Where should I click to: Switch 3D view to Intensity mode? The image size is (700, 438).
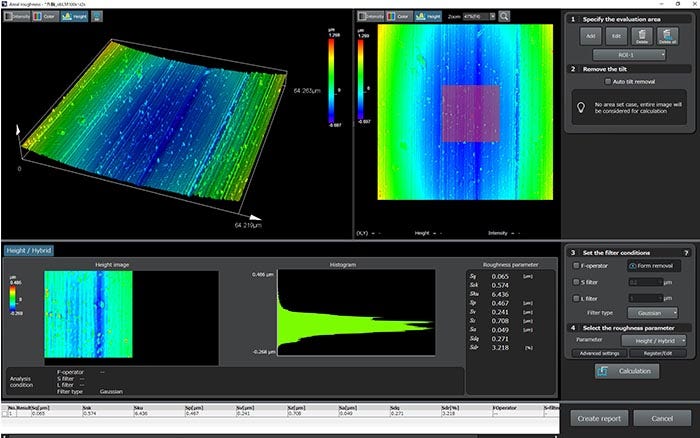coord(17,17)
